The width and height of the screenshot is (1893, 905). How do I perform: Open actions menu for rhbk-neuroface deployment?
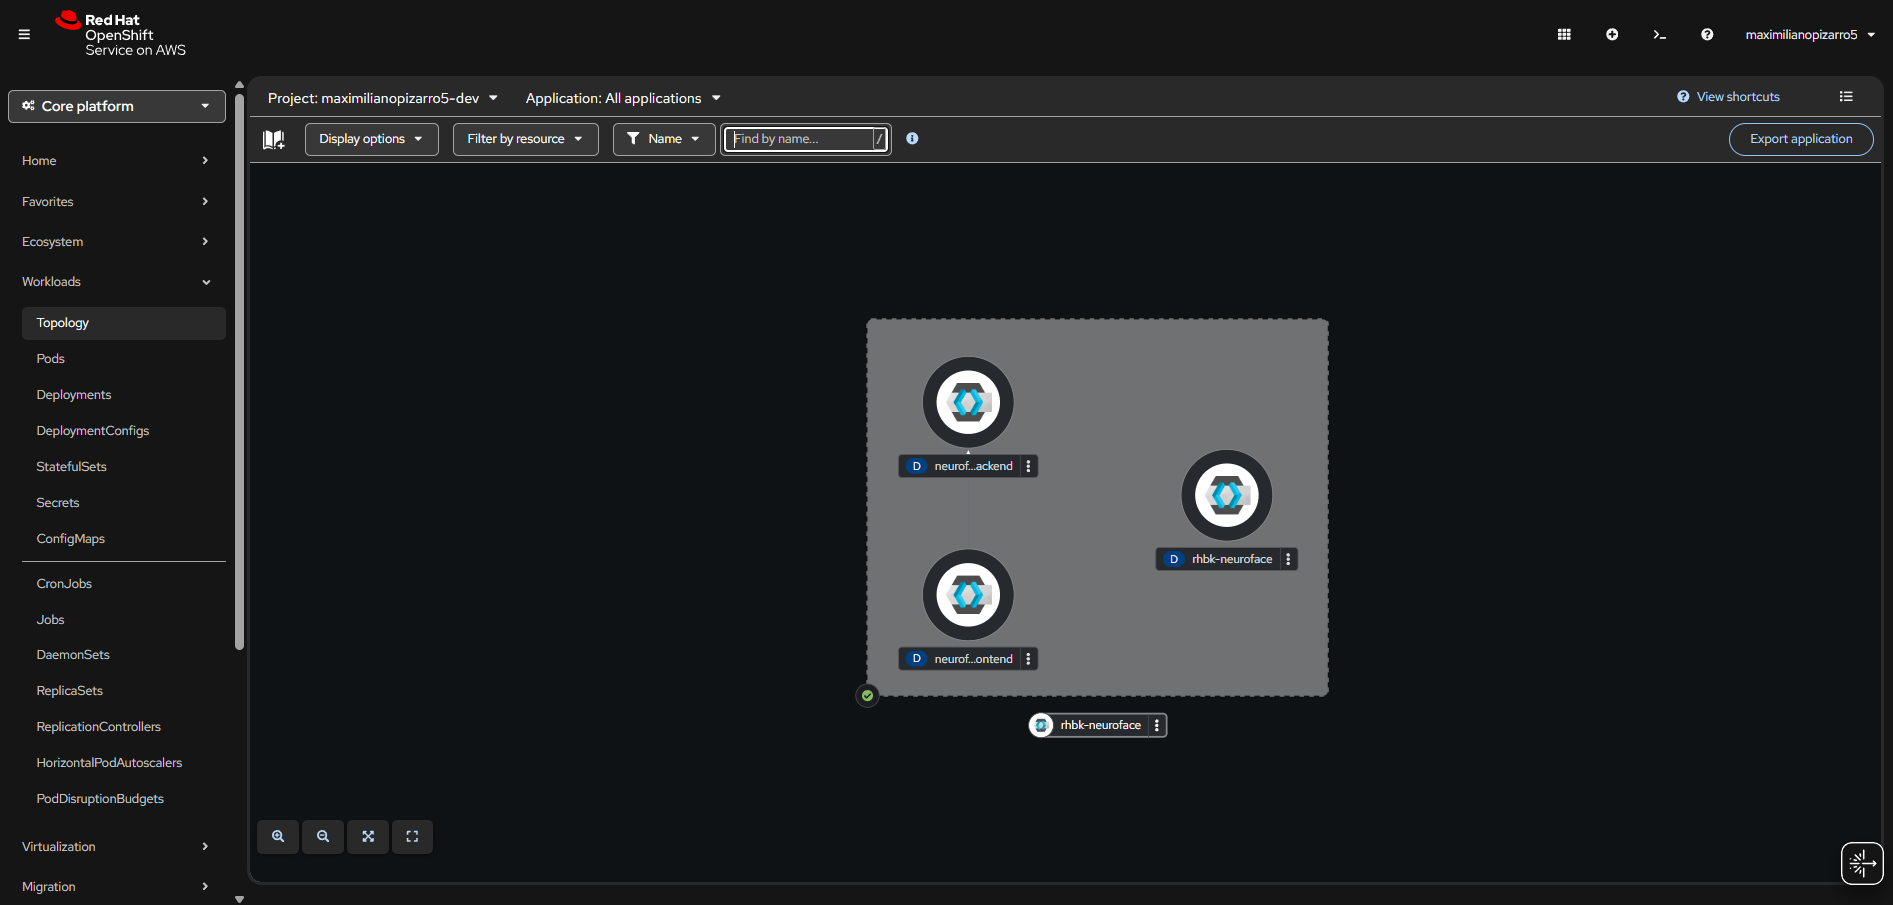1287,559
